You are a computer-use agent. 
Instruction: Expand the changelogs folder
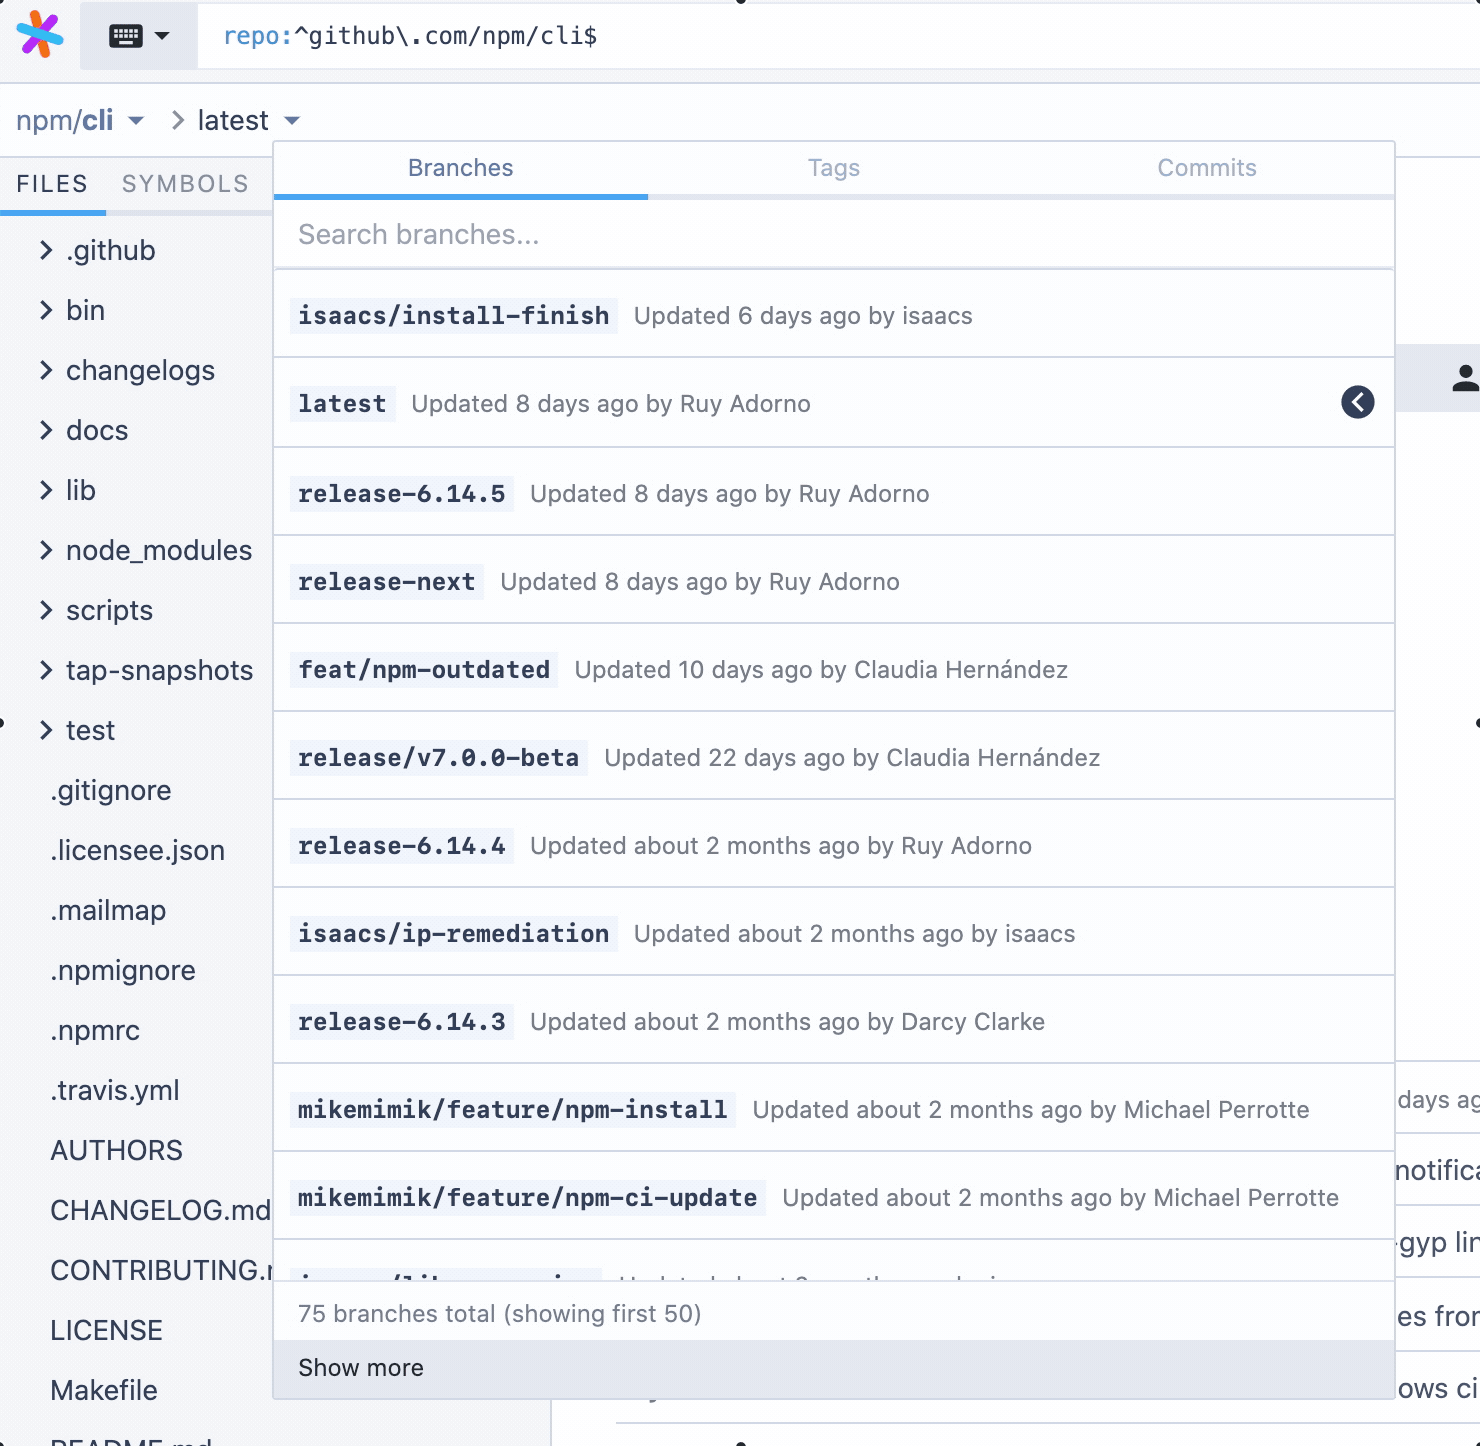[128, 370]
